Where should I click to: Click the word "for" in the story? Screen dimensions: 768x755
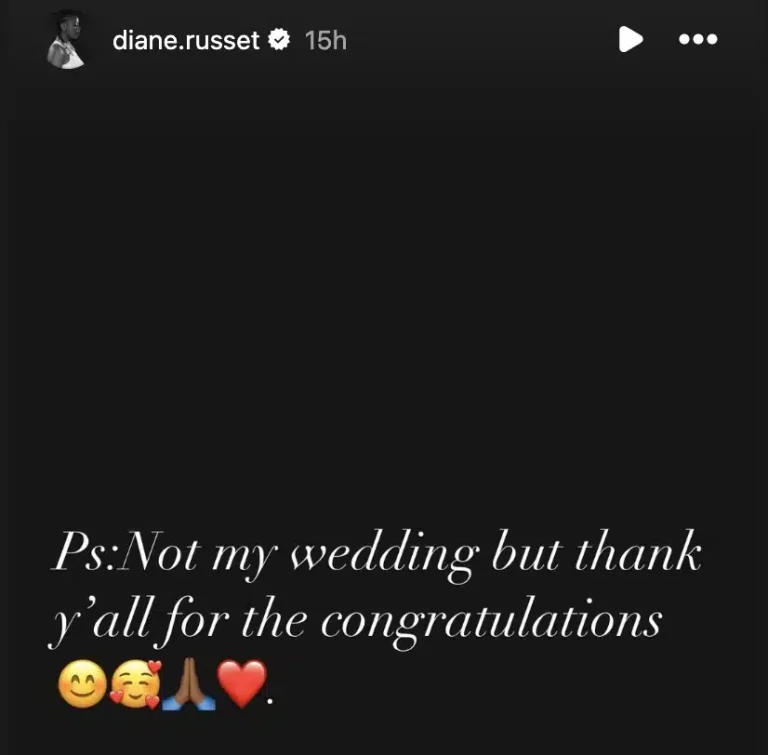tap(195, 622)
